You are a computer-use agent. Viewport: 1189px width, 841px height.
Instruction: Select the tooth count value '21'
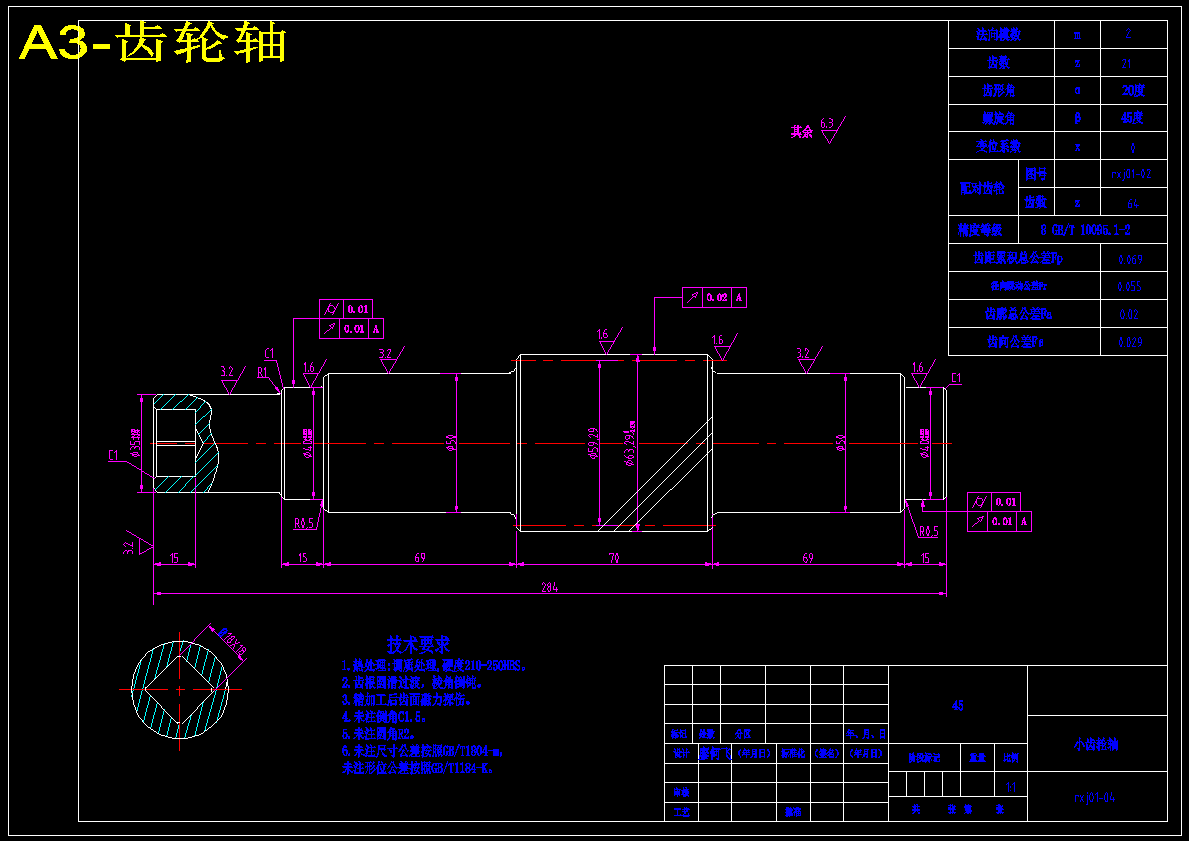(x=1127, y=64)
